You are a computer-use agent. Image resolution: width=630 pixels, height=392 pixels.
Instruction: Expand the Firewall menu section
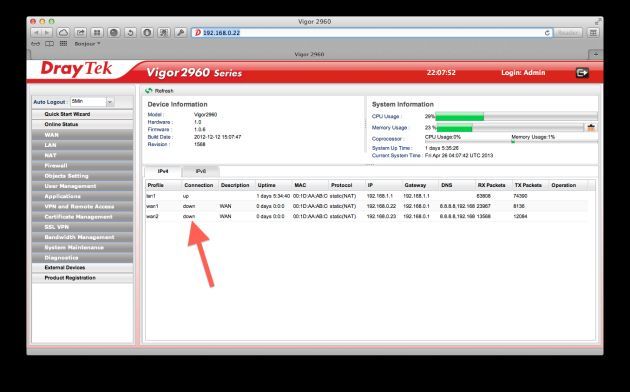pos(82,165)
